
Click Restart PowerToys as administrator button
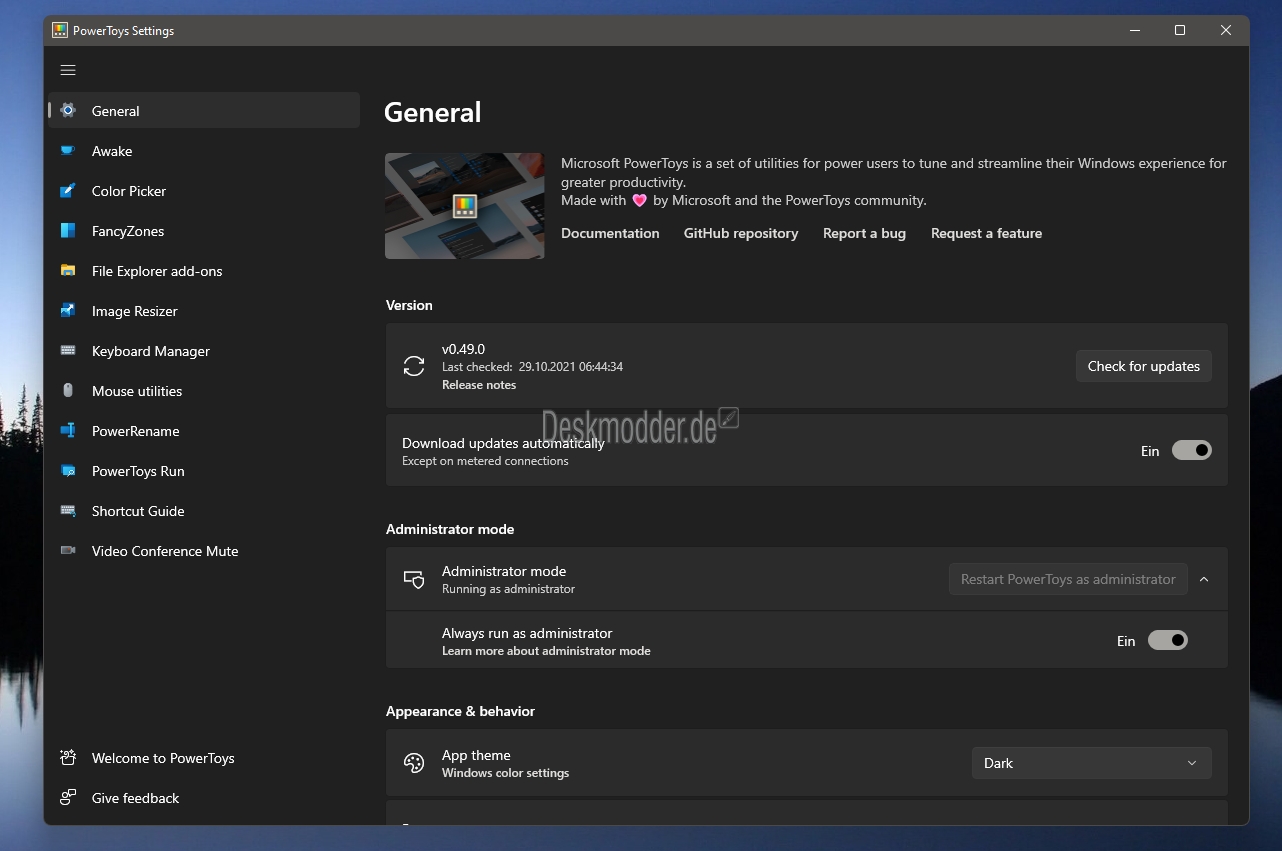1068,579
